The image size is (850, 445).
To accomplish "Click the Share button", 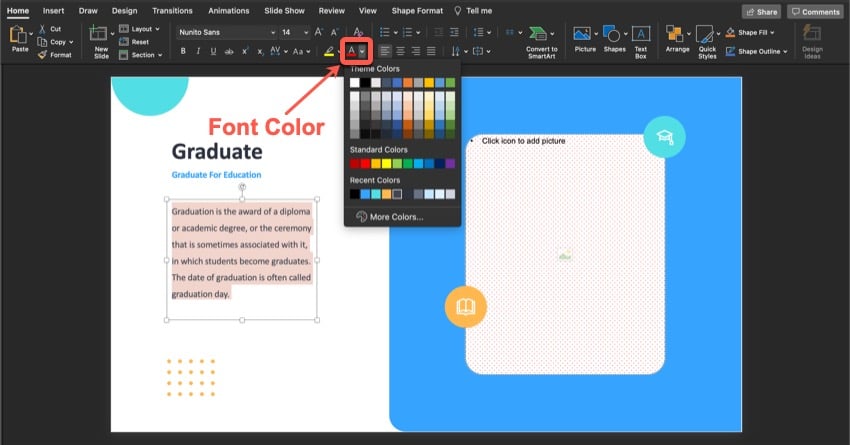I will [762, 11].
